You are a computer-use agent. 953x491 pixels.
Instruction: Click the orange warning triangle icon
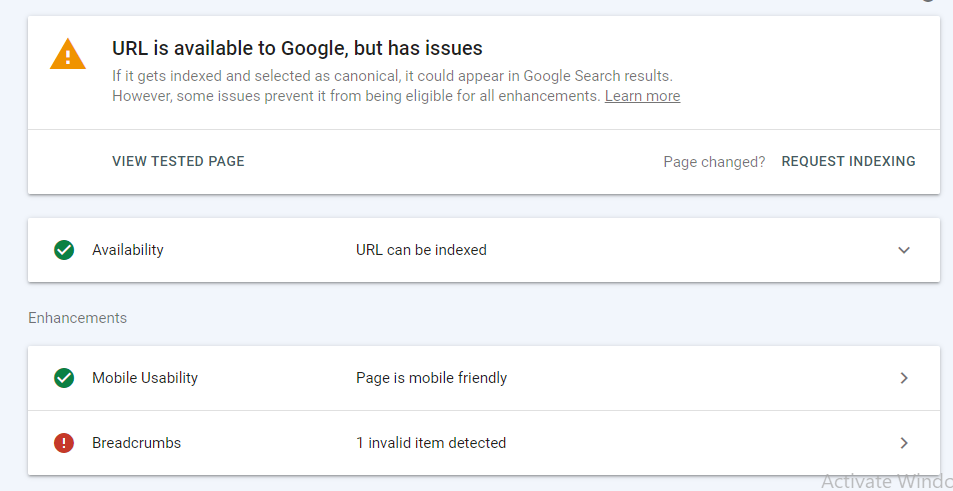[x=68, y=54]
